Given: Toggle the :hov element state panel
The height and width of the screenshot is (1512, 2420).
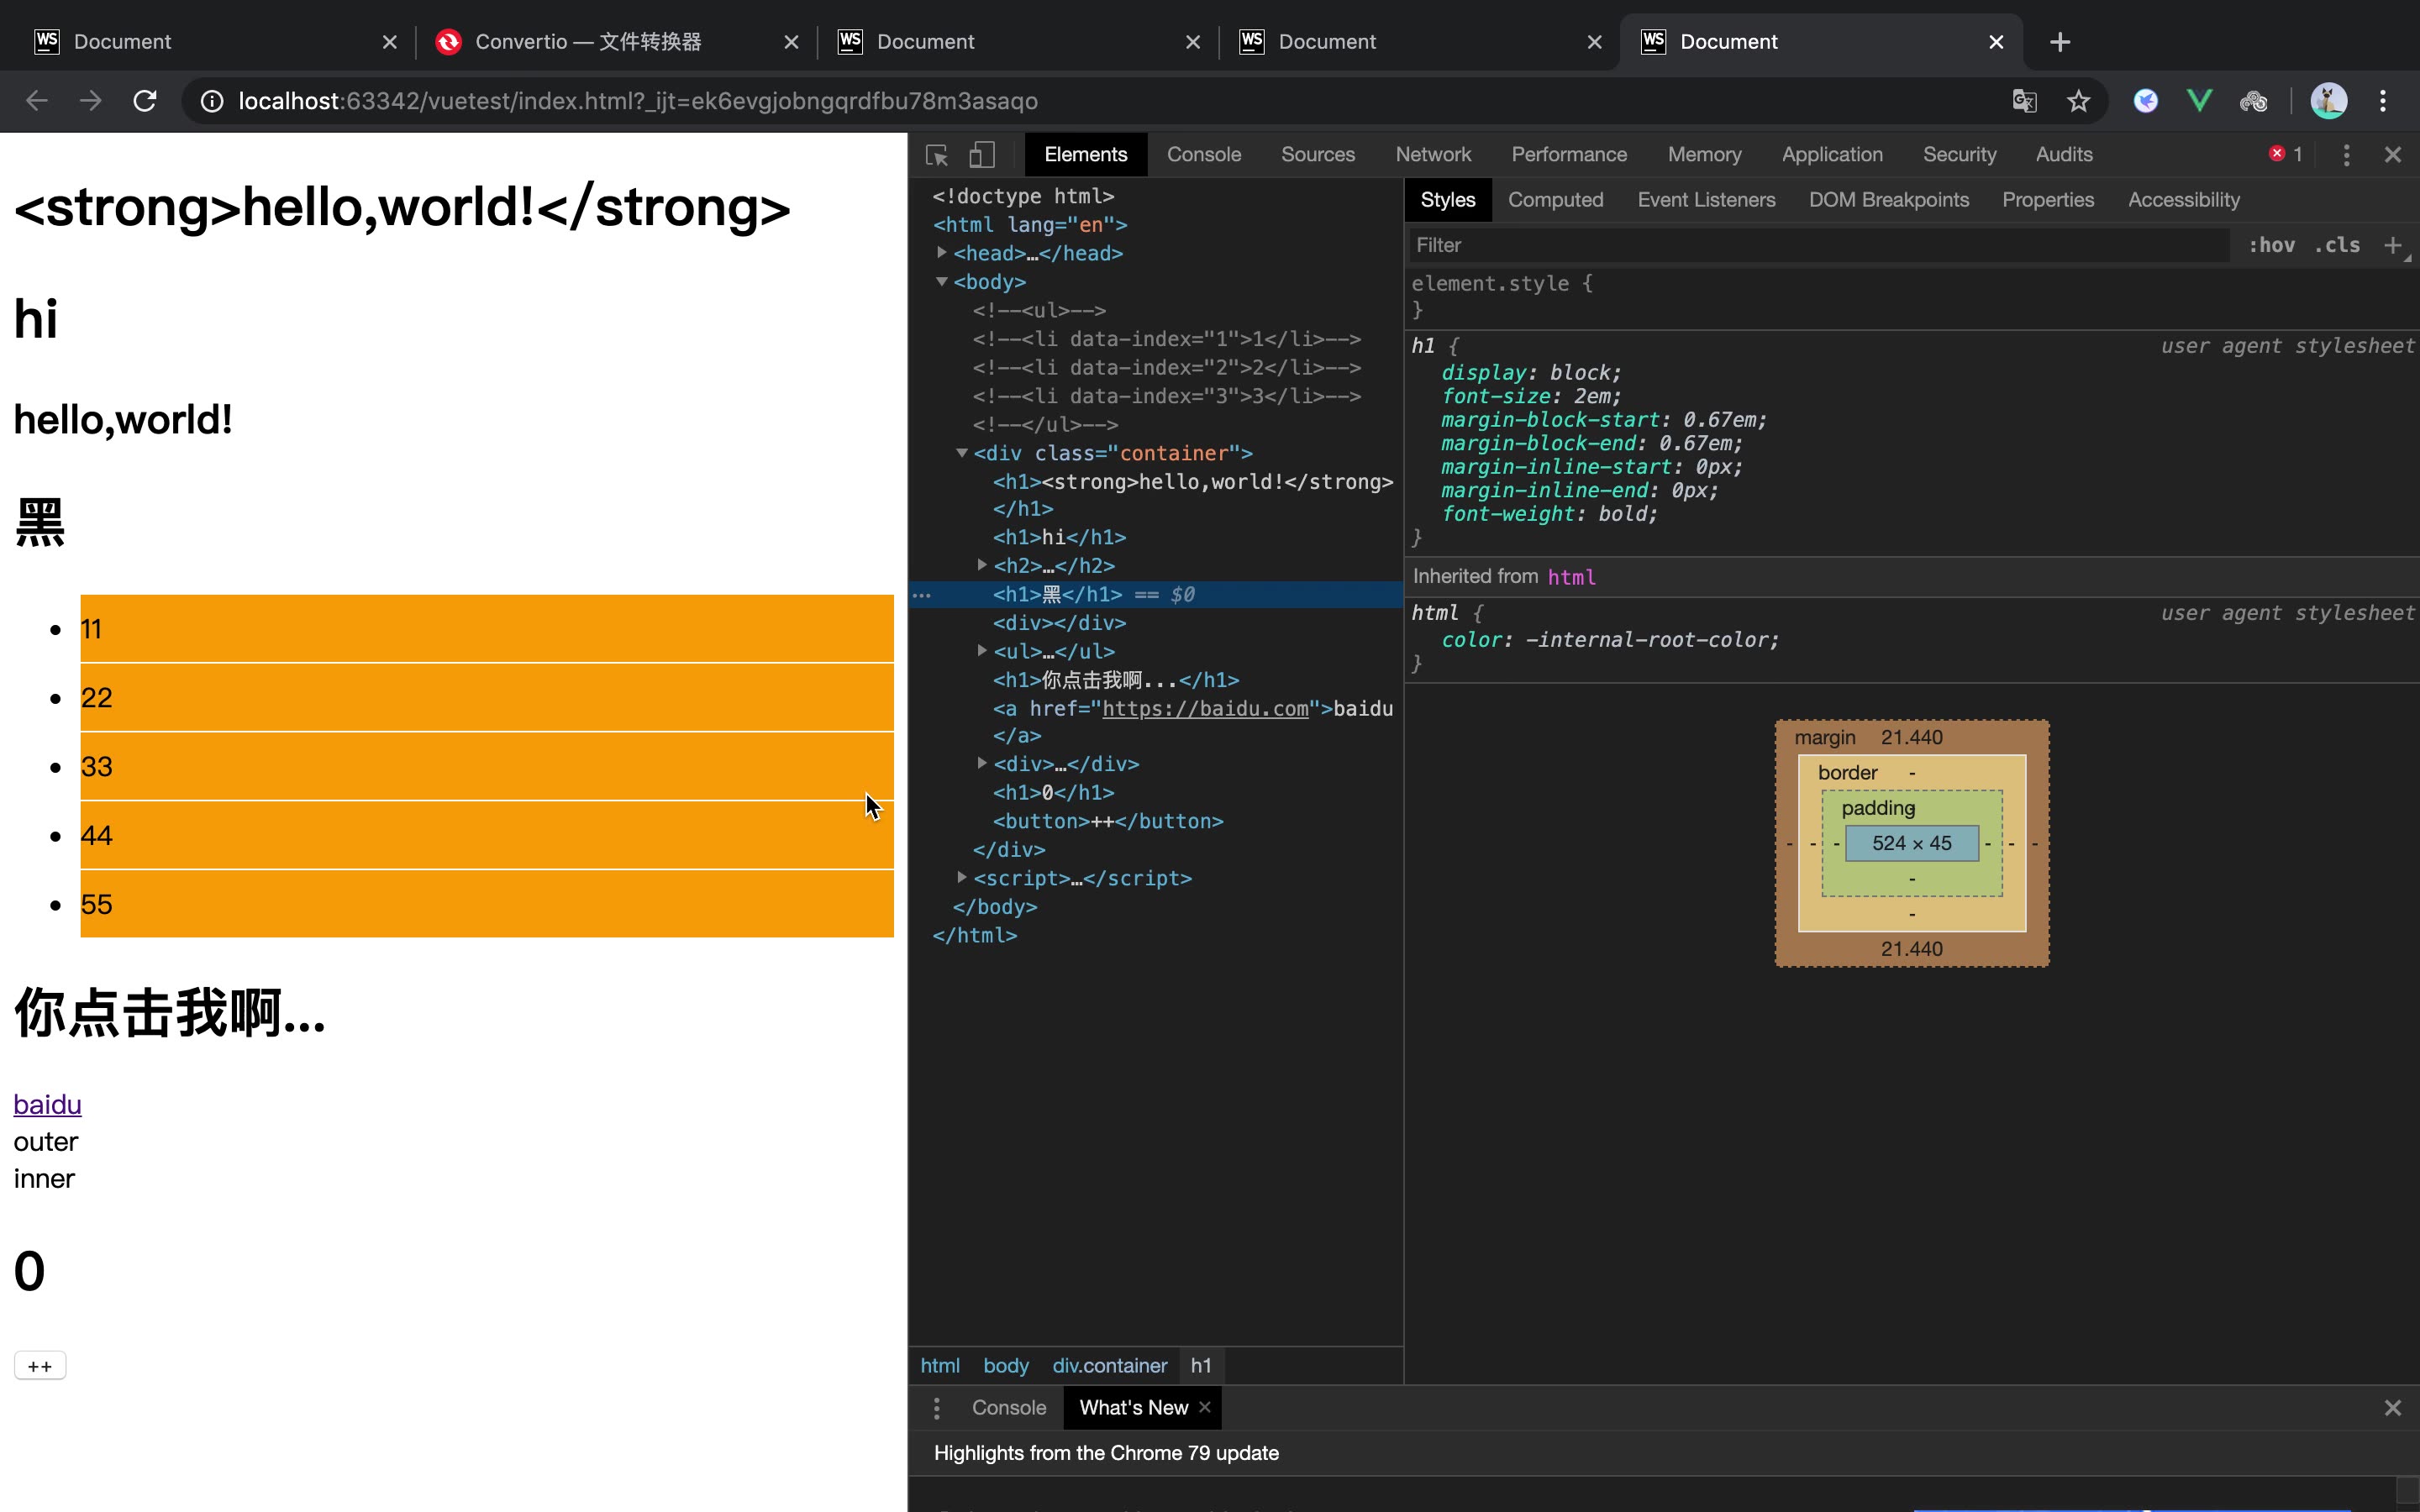Looking at the screenshot, I should click(2271, 245).
